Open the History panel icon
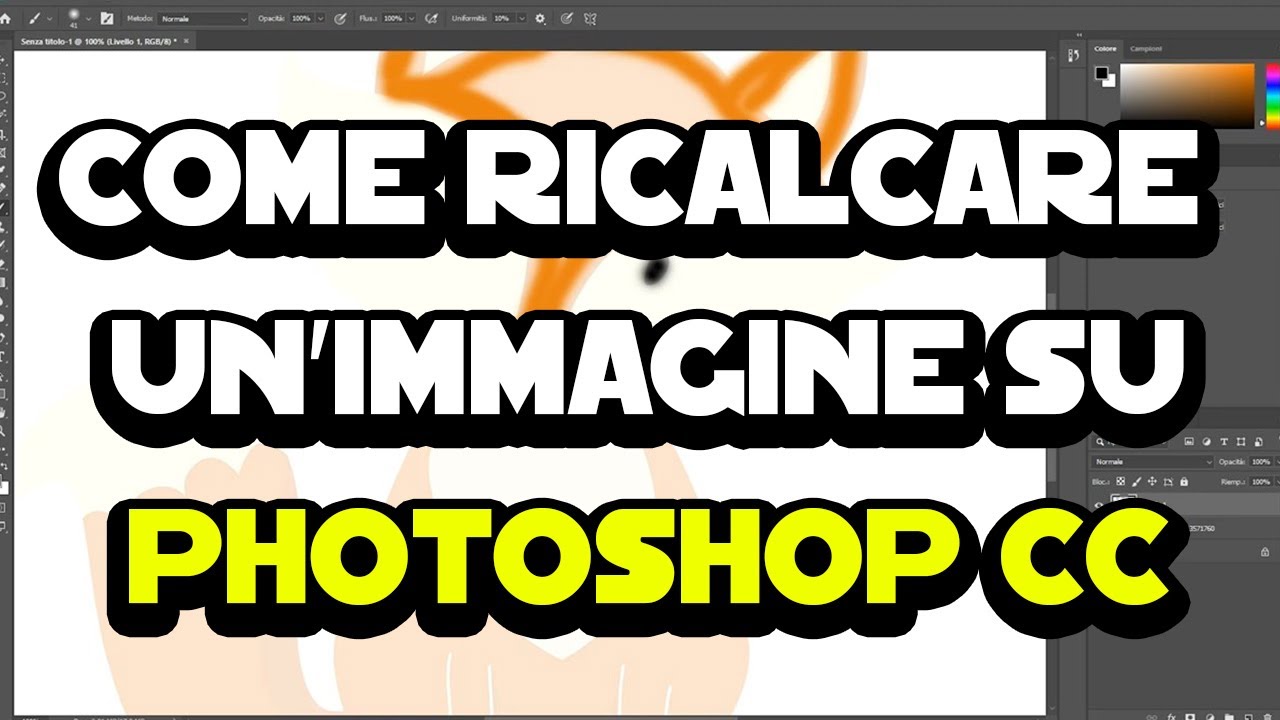The width and height of the screenshot is (1280, 720). [x=1073, y=55]
